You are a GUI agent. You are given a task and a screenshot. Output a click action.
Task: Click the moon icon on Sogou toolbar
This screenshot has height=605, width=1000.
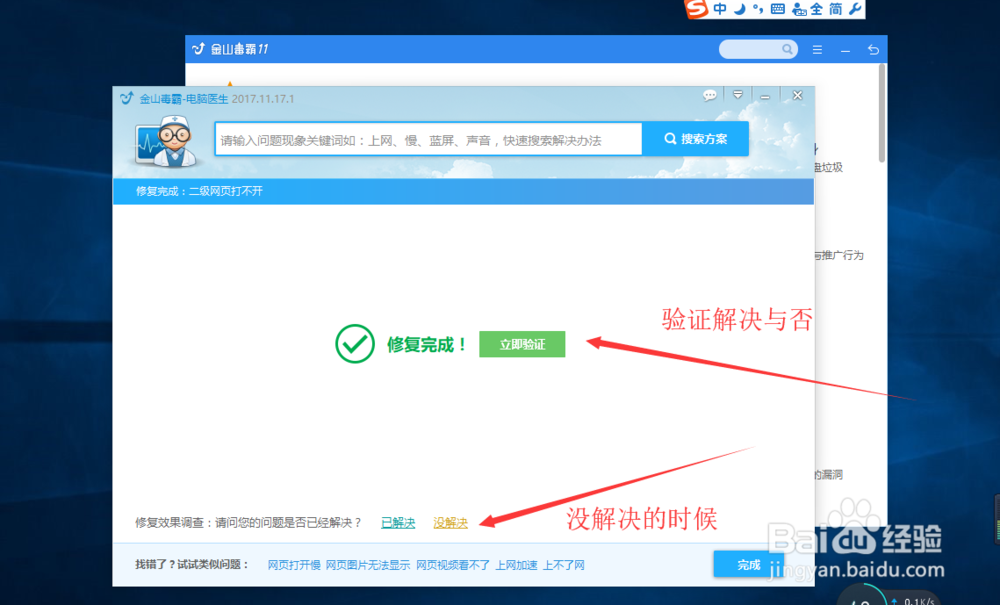pos(739,9)
